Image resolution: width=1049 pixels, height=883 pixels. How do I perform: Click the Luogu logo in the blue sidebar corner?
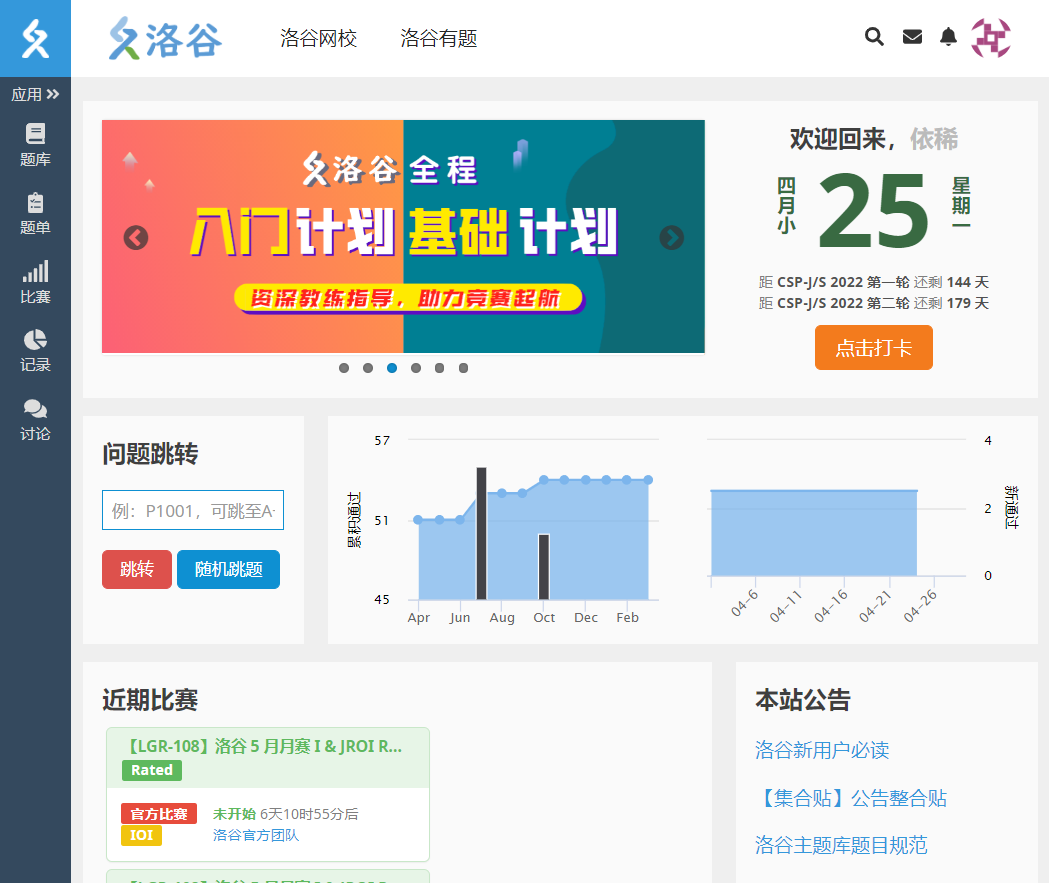[35, 38]
